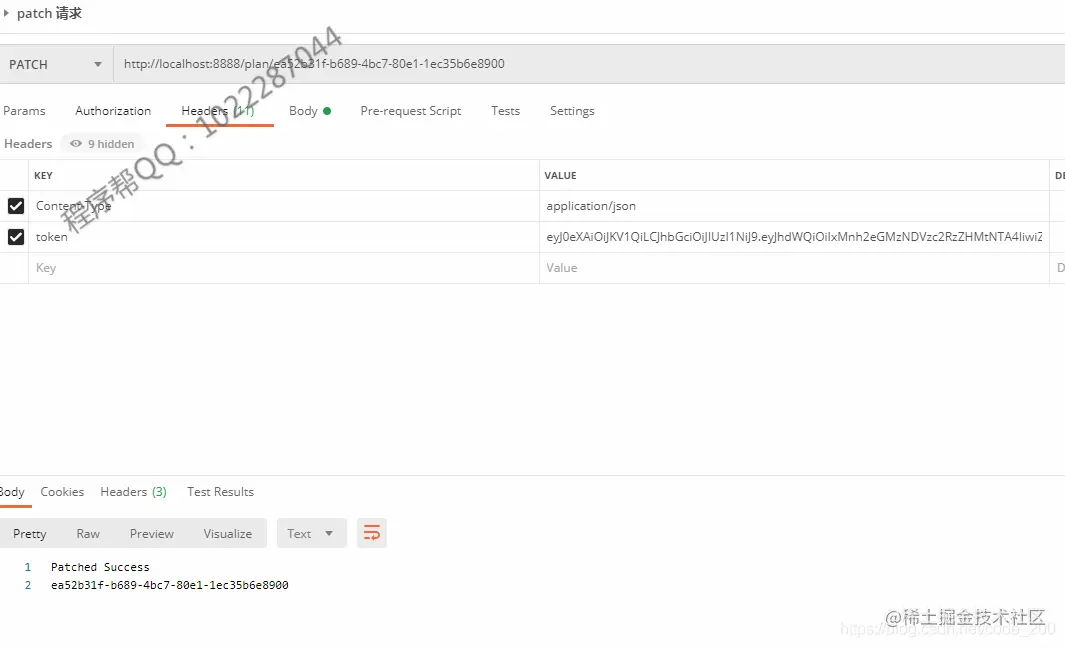Open the Authorization tab
Image resolution: width=1065 pixels, height=647 pixels.
point(113,111)
